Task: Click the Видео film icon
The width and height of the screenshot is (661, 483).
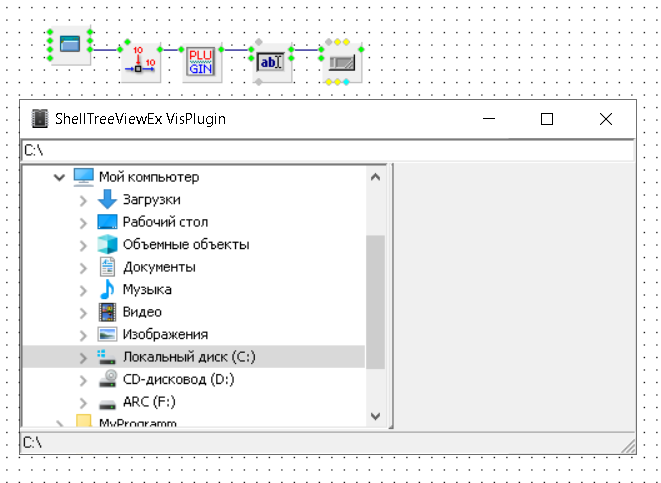Action: pos(107,312)
